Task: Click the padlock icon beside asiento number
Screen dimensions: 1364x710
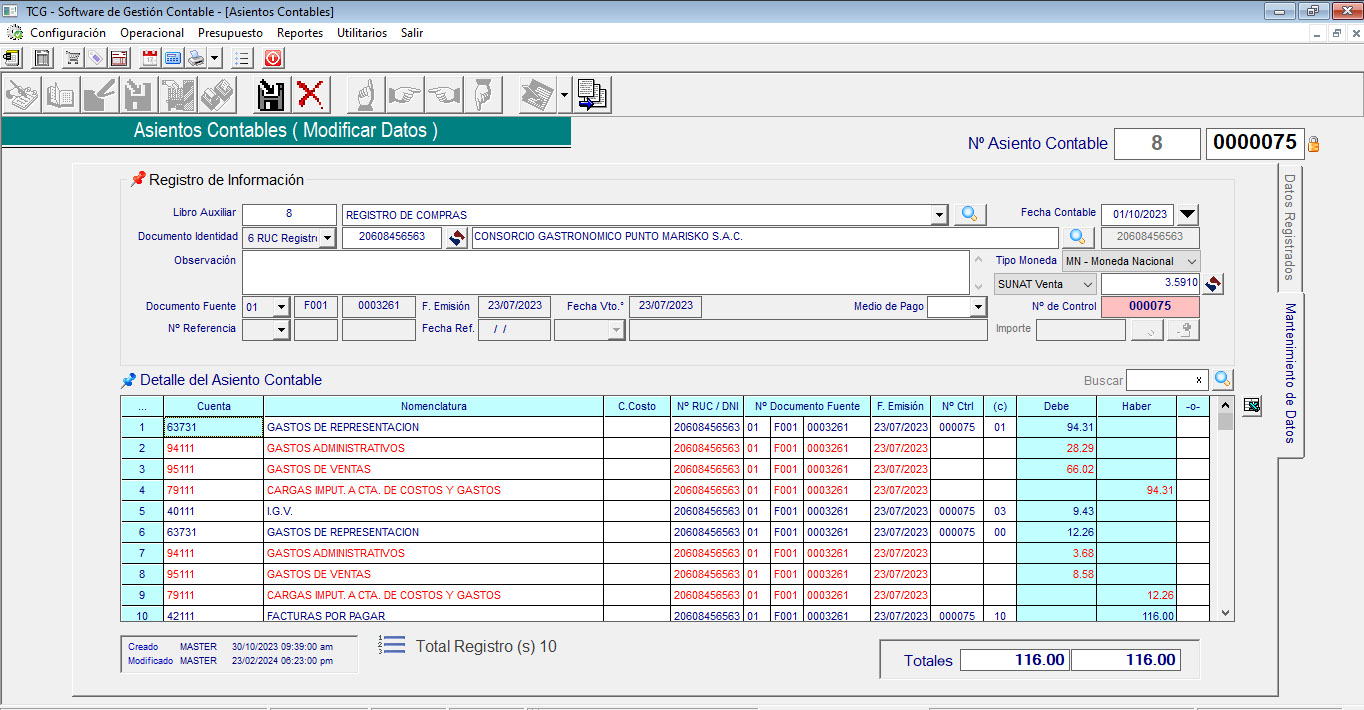Action: pos(1314,144)
